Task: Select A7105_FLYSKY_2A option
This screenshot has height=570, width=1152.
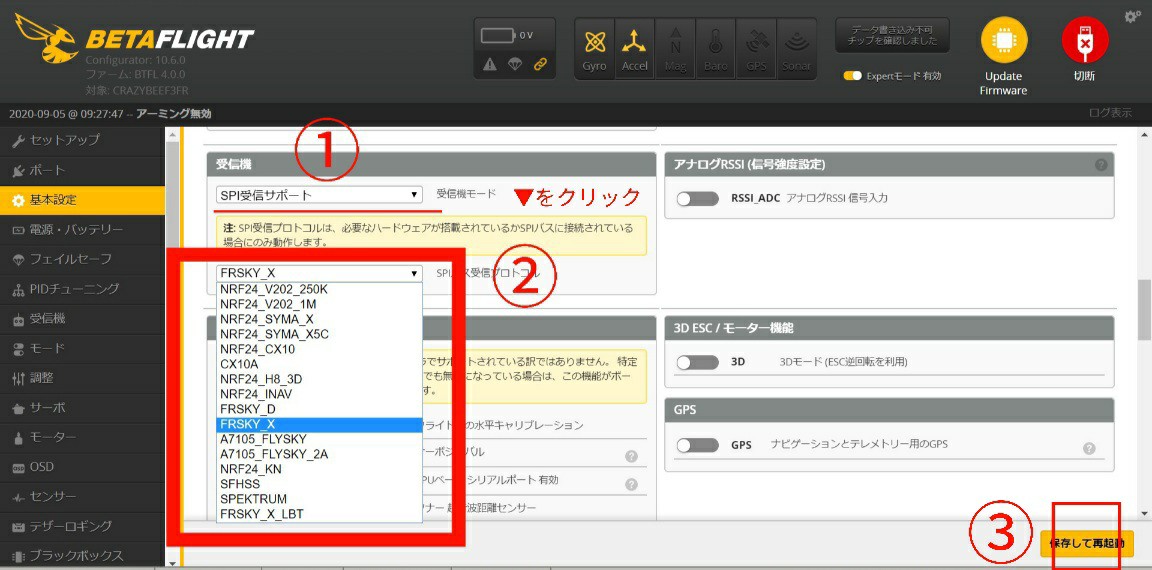Action: coord(320,454)
